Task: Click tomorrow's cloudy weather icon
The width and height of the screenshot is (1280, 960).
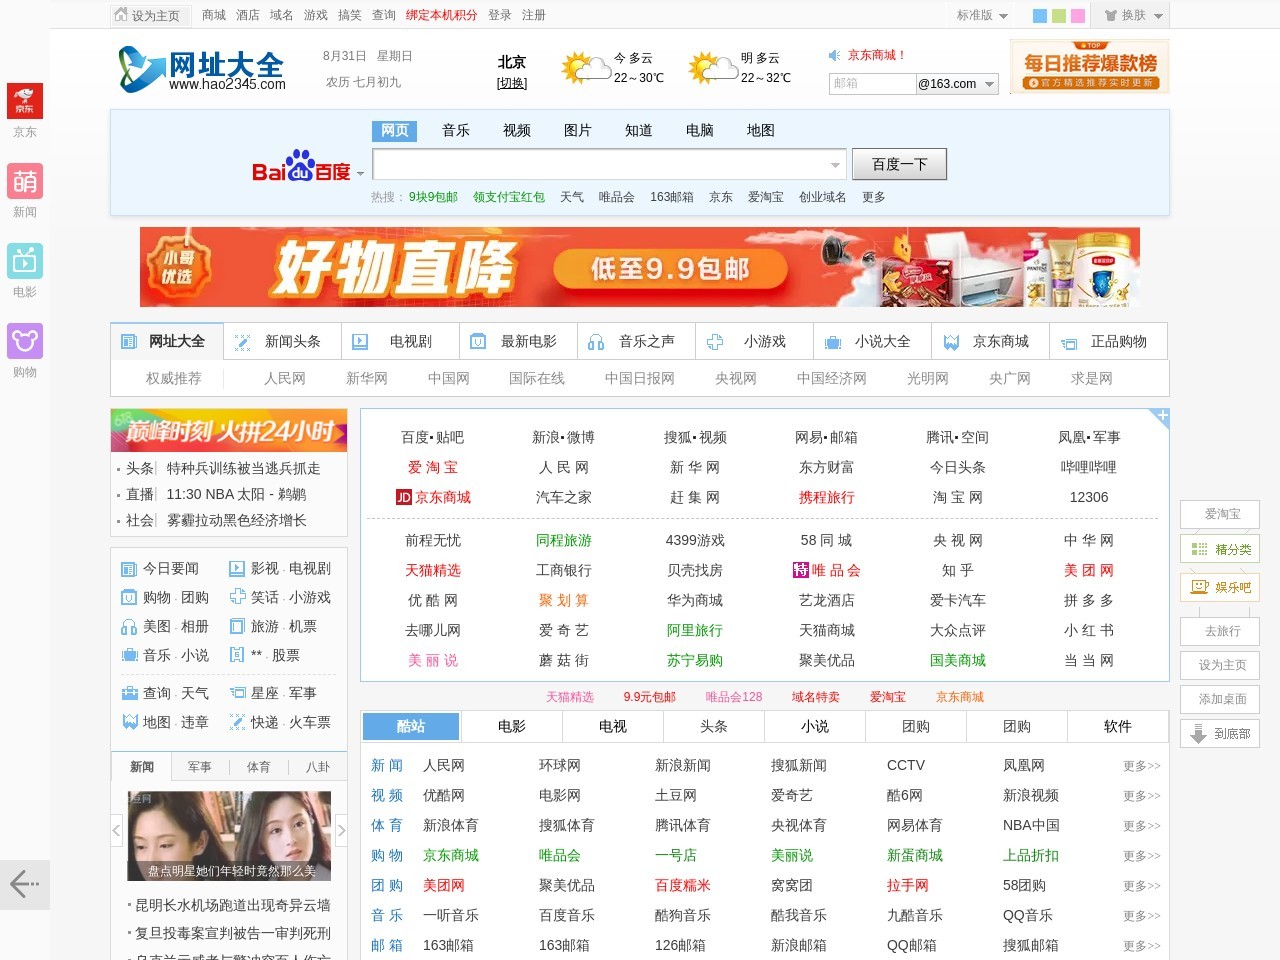Action: pos(713,68)
